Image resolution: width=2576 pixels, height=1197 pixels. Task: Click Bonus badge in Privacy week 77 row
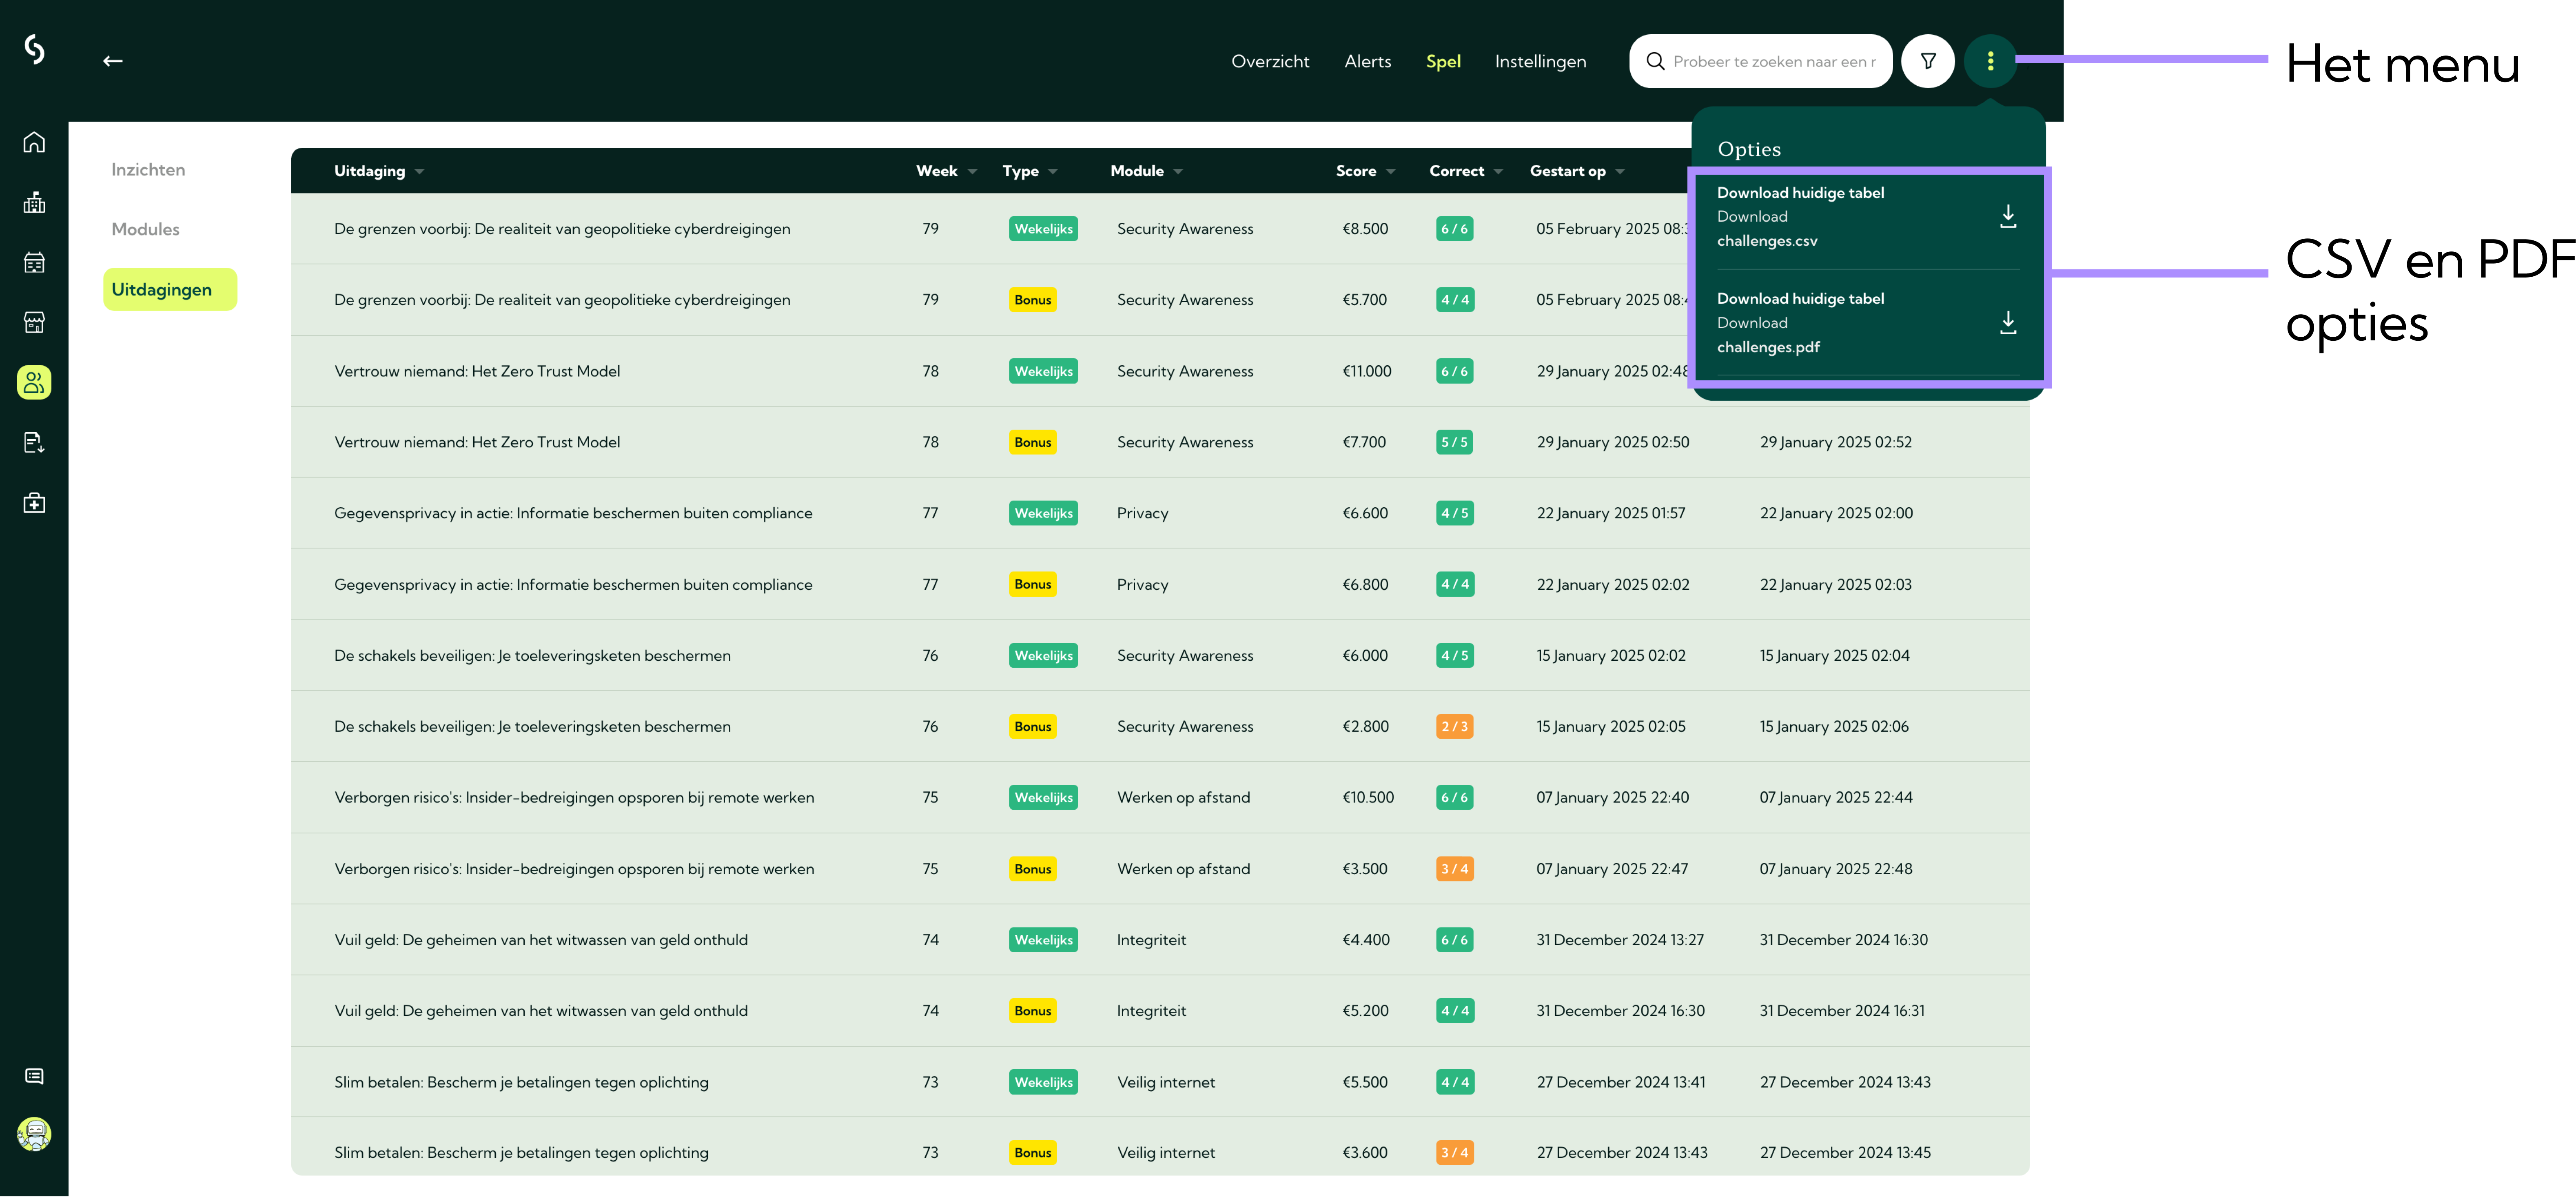(x=1032, y=584)
